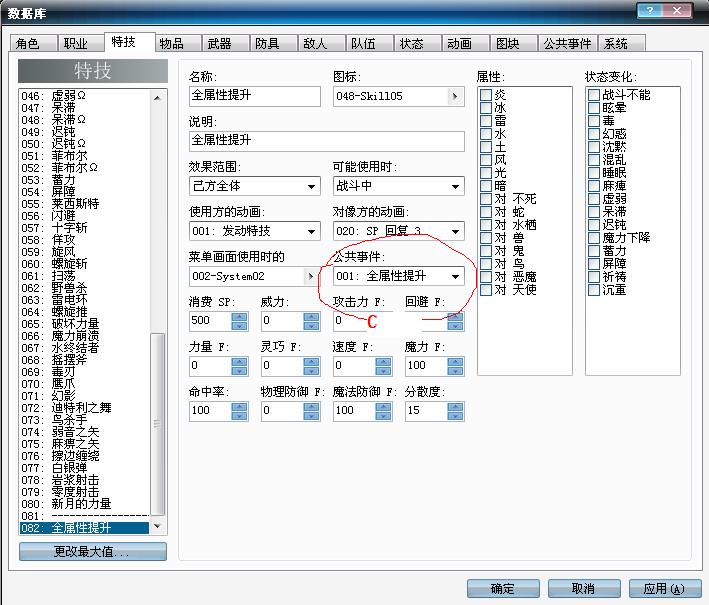Screen dimensions: 709x605
Task: Click the skill list scrollbar thumb
Action: tap(157, 424)
